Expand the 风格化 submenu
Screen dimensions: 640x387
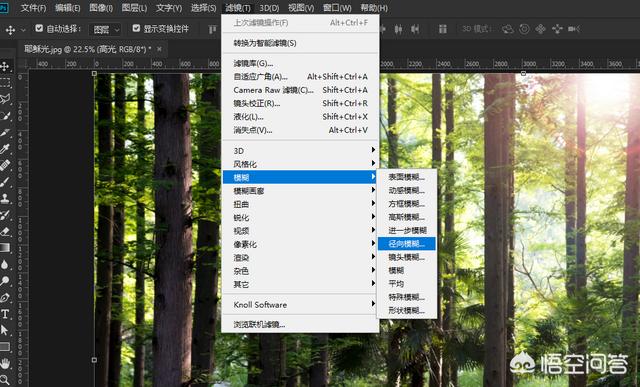pyautogui.click(x=300, y=164)
